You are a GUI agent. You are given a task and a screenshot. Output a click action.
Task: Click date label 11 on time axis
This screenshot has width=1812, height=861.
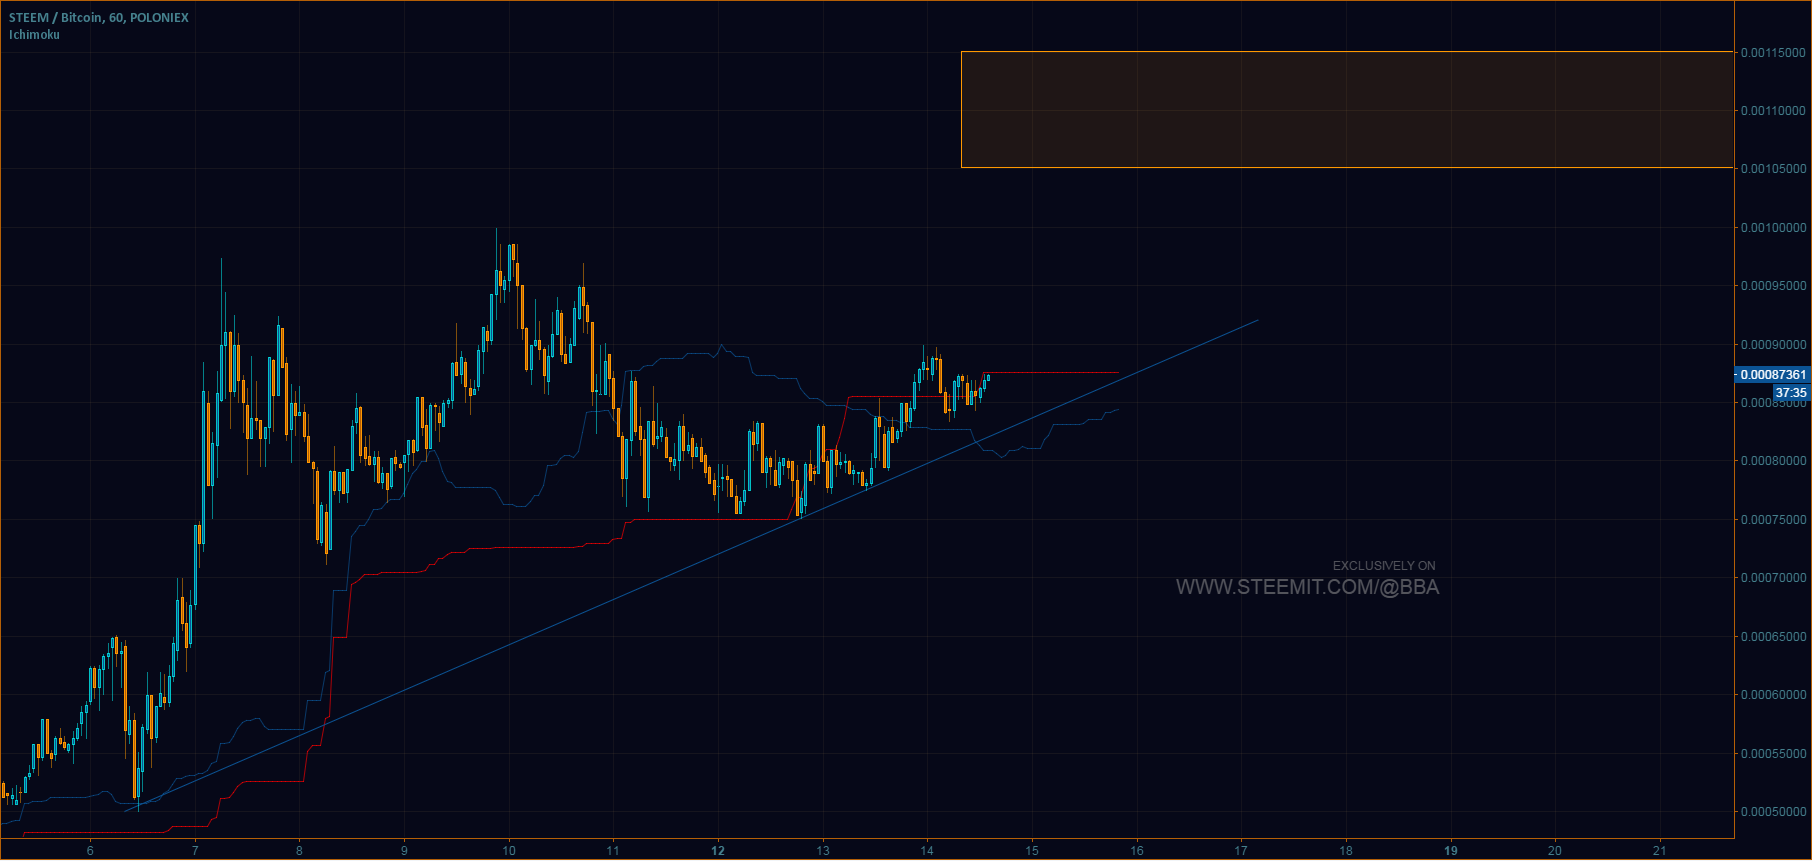pos(613,851)
